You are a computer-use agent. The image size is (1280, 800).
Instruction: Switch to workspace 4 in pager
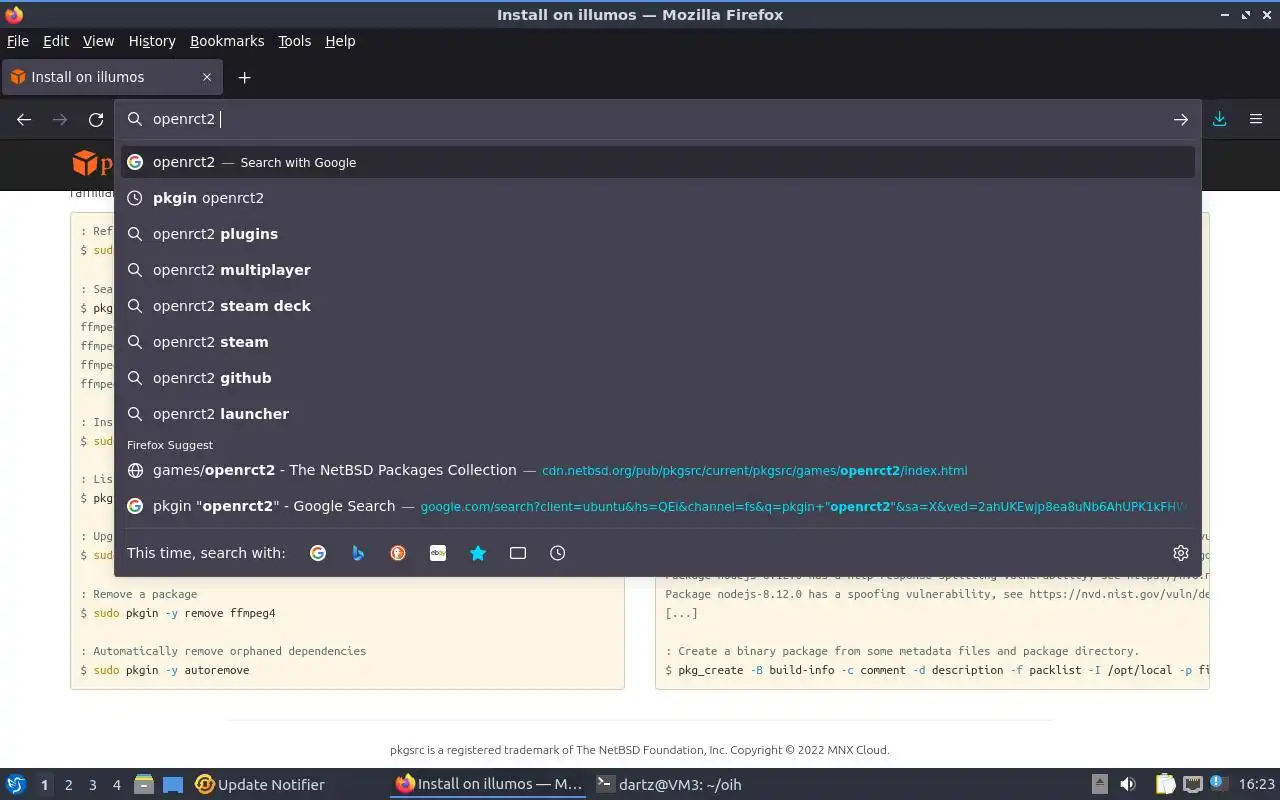[117, 785]
